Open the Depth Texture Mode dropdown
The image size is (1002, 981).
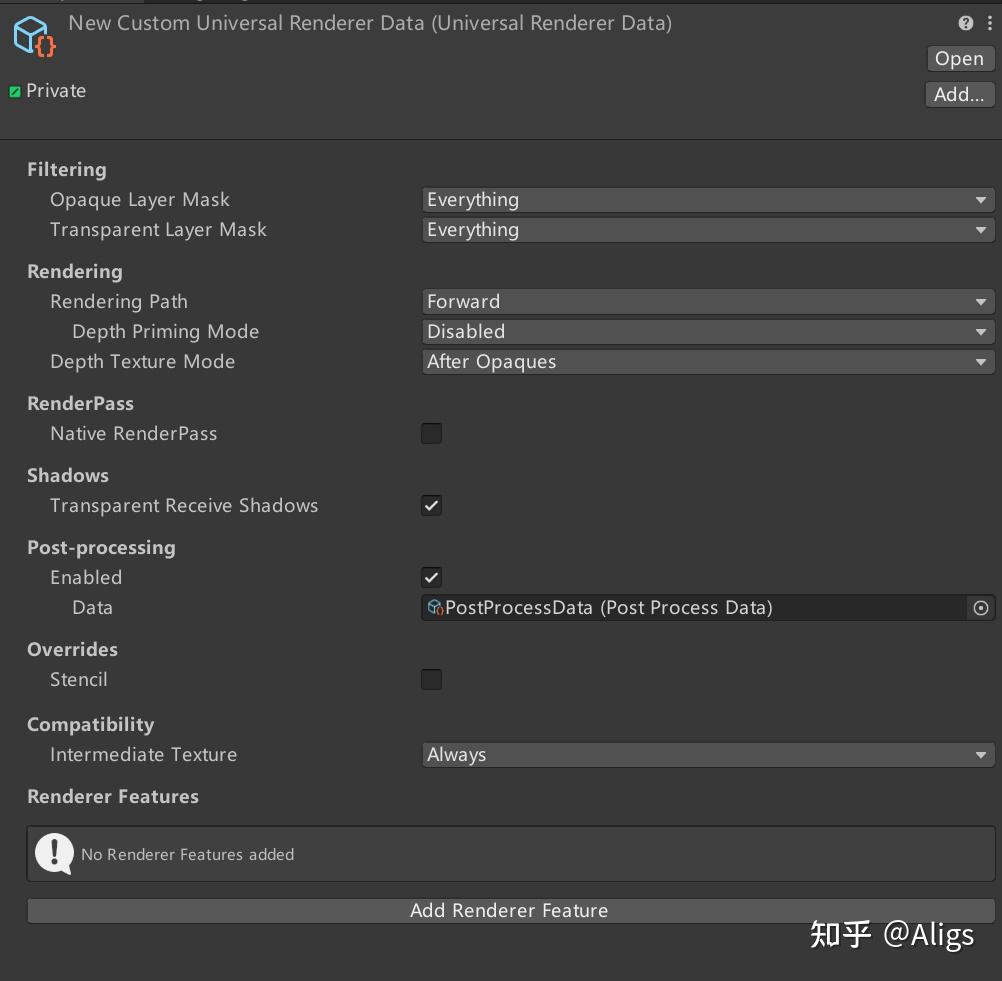coord(708,361)
